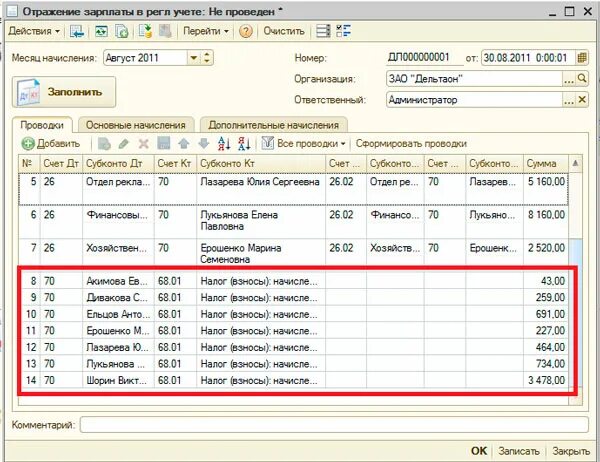This screenshot has width=600, height=462.
Task: Click the help question mark icon
Action: 246,31
